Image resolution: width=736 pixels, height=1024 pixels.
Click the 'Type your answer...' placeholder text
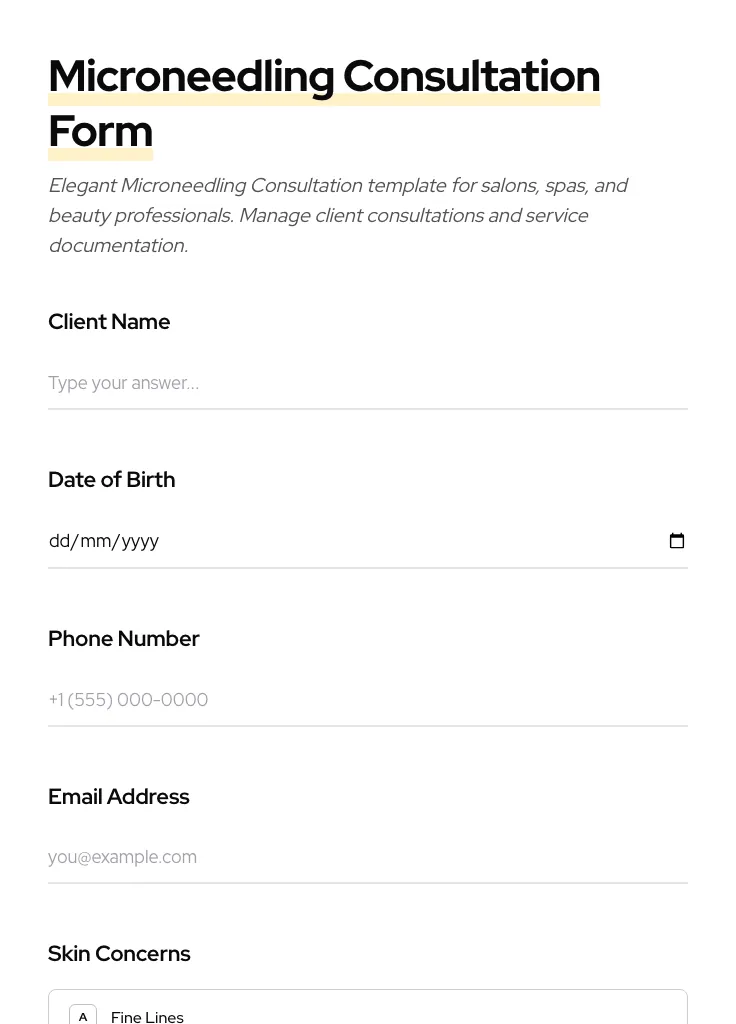(x=123, y=383)
